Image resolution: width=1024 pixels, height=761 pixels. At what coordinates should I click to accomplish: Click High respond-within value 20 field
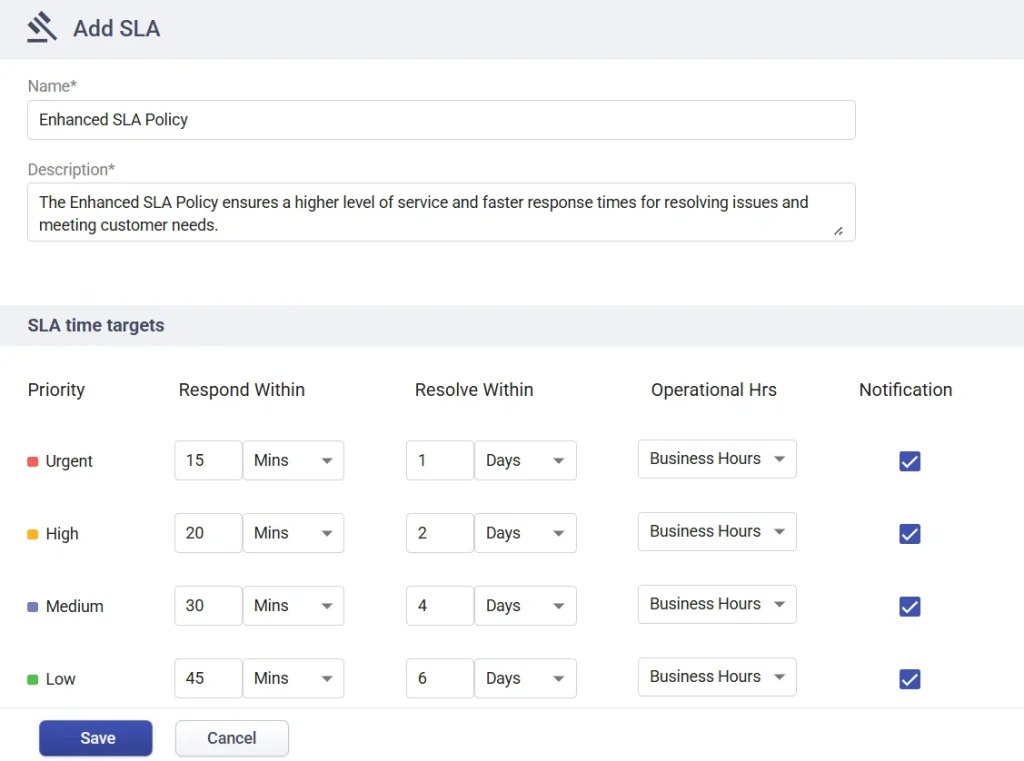(x=208, y=533)
